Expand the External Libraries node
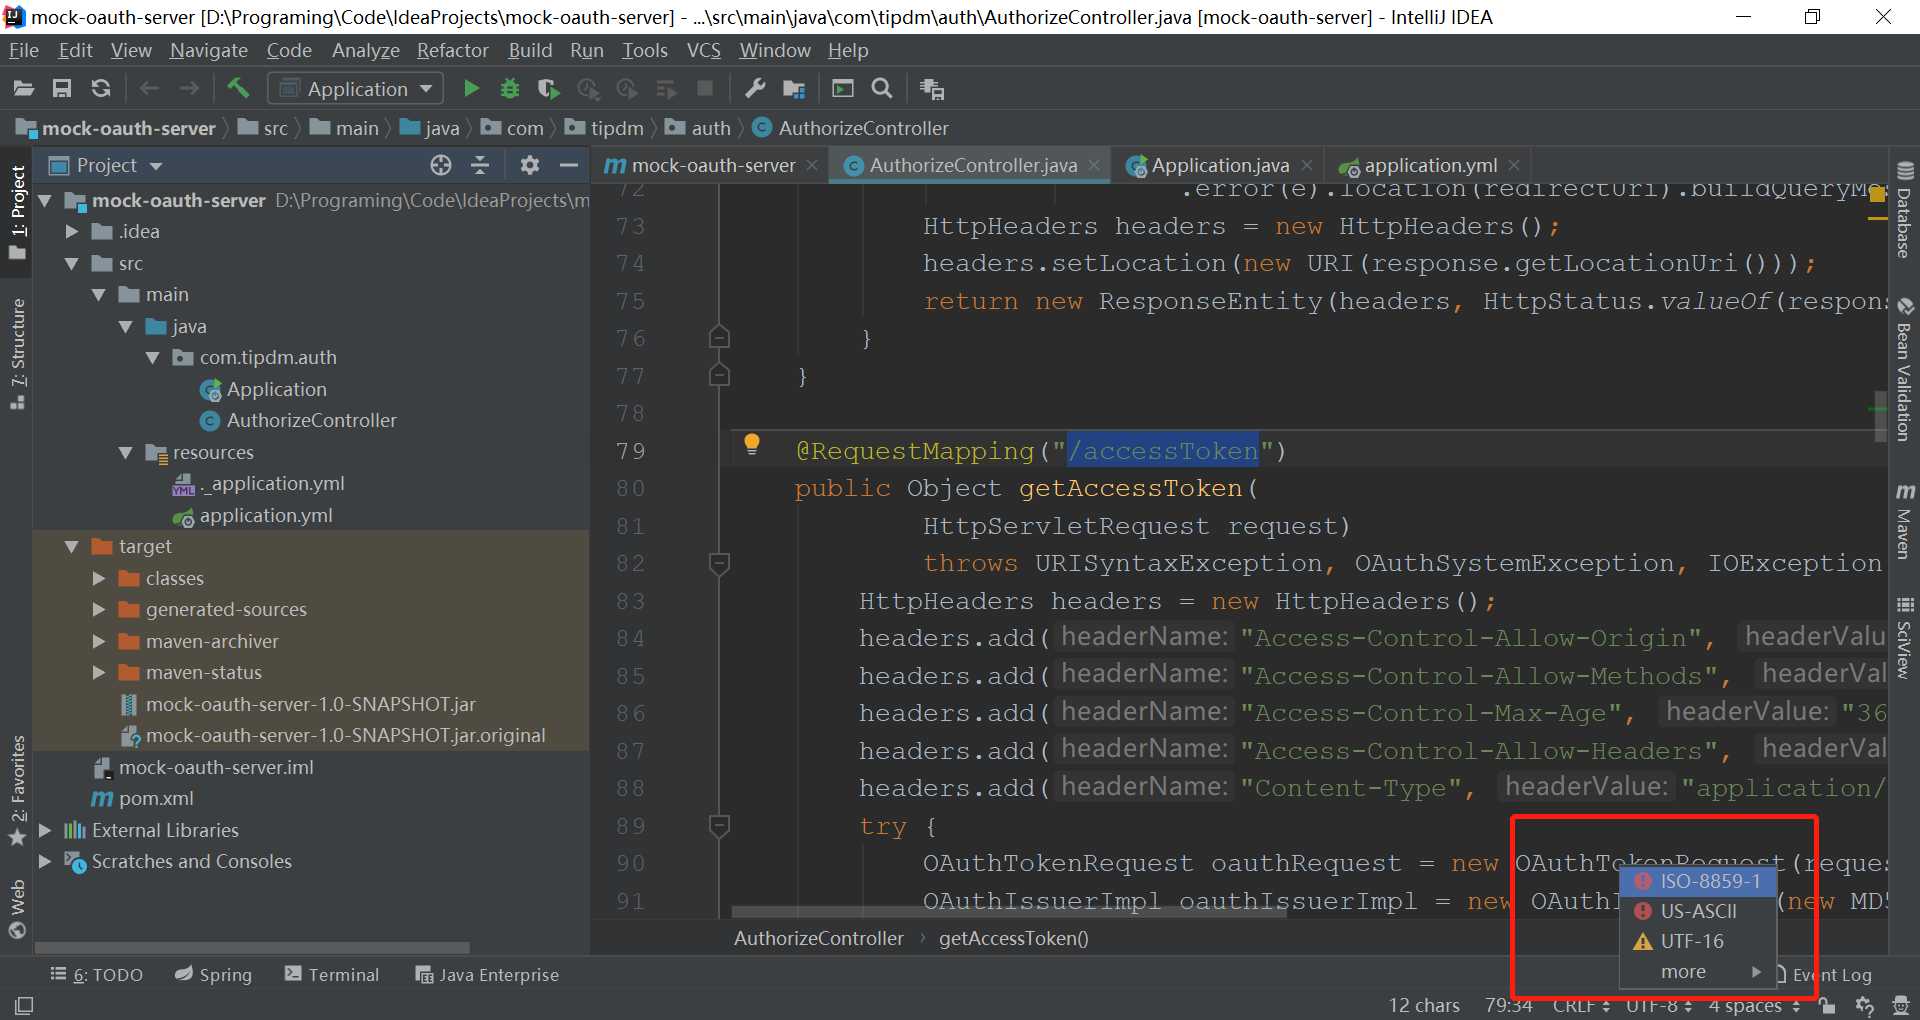The height and width of the screenshot is (1020, 1920). pyautogui.click(x=44, y=830)
